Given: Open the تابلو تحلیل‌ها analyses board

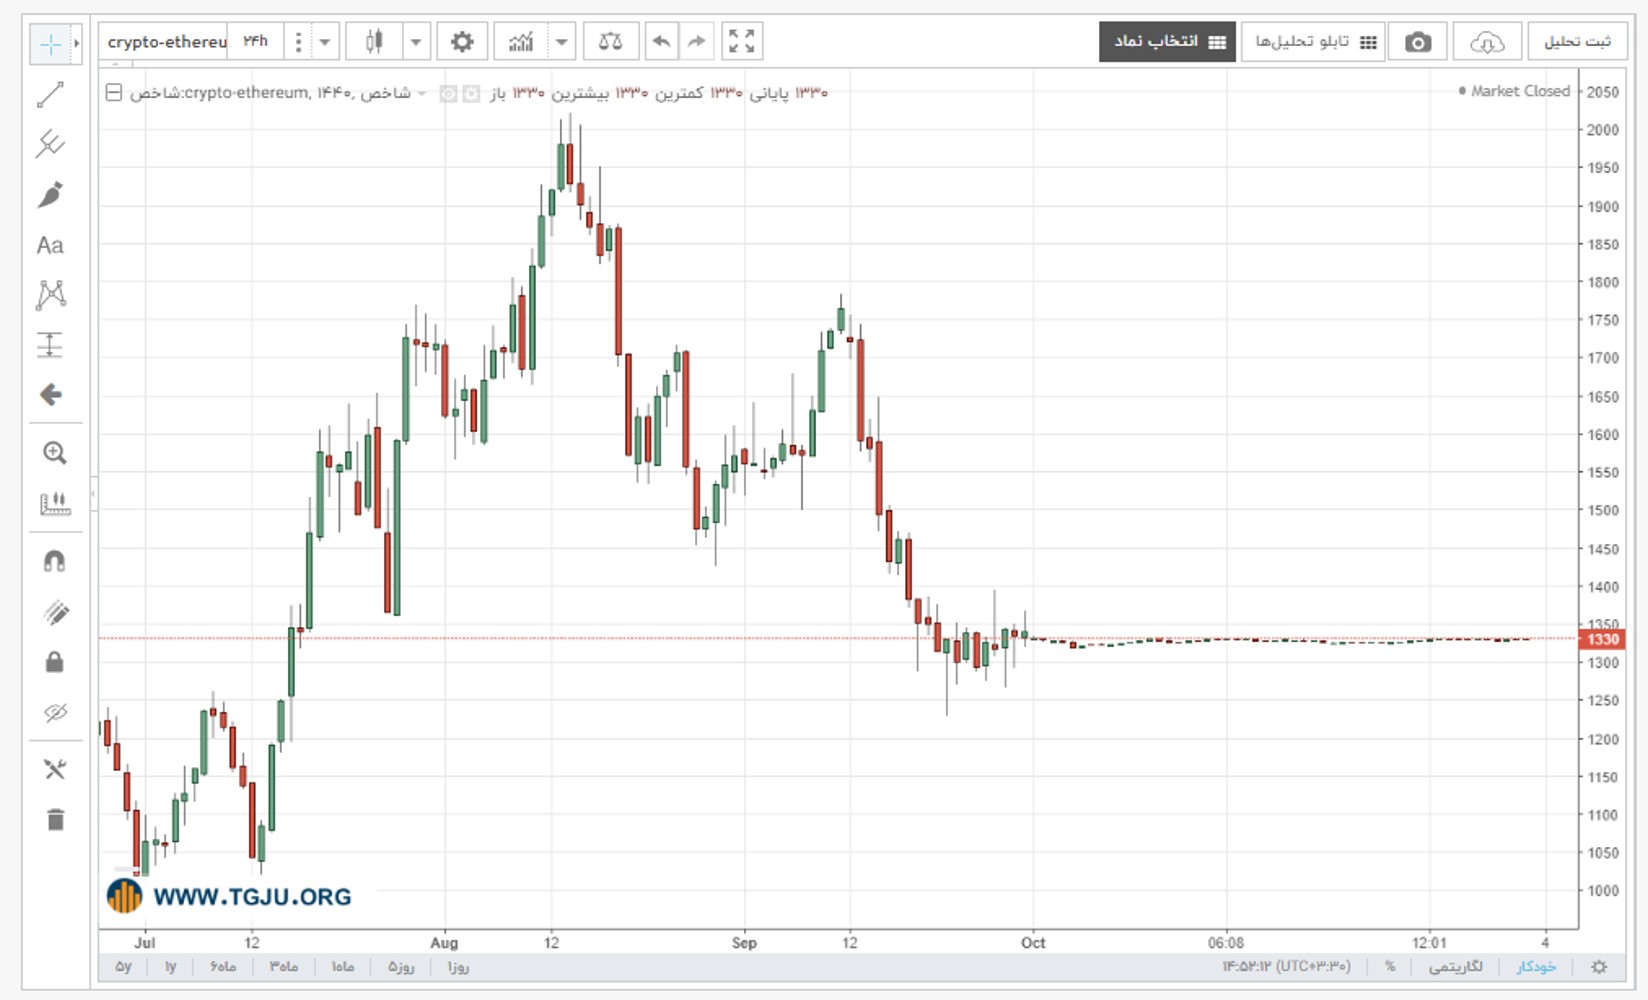Looking at the screenshot, I should (x=1313, y=42).
